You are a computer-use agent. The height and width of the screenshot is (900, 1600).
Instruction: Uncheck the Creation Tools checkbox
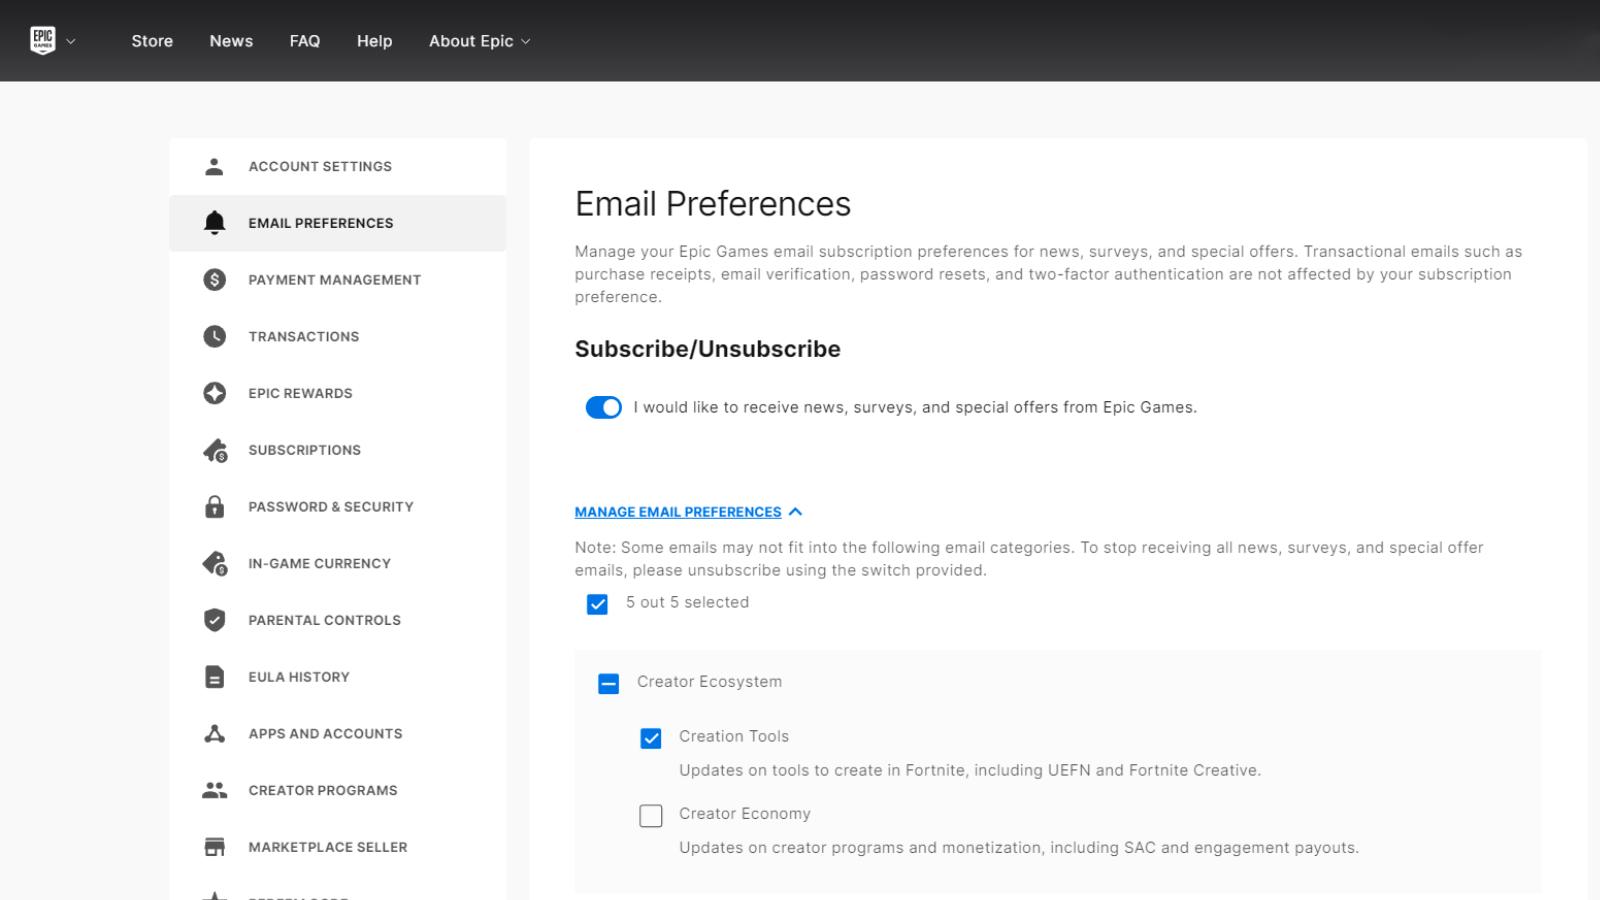(651, 738)
